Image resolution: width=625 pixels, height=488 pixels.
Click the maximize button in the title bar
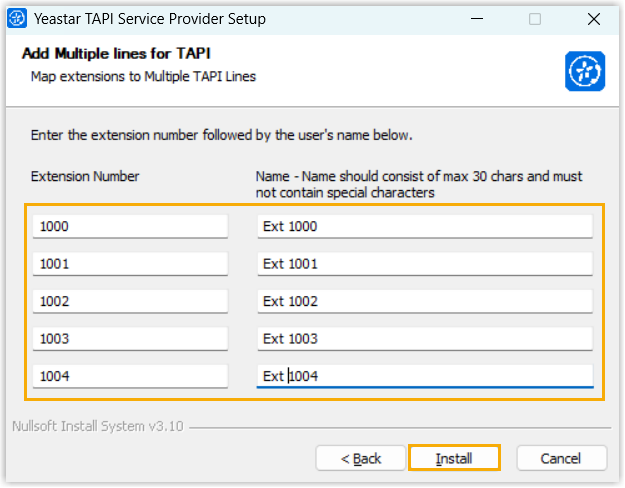tap(535, 19)
